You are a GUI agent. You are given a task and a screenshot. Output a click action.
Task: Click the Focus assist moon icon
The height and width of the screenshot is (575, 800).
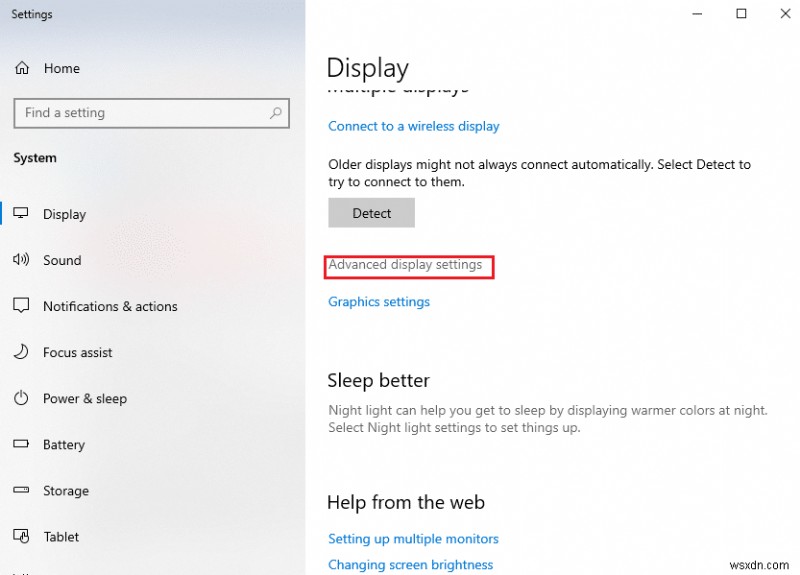click(22, 352)
